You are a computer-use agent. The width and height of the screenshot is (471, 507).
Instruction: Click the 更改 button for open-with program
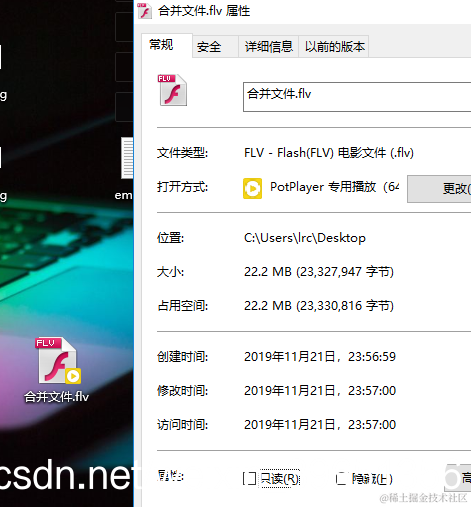[439, 189]
